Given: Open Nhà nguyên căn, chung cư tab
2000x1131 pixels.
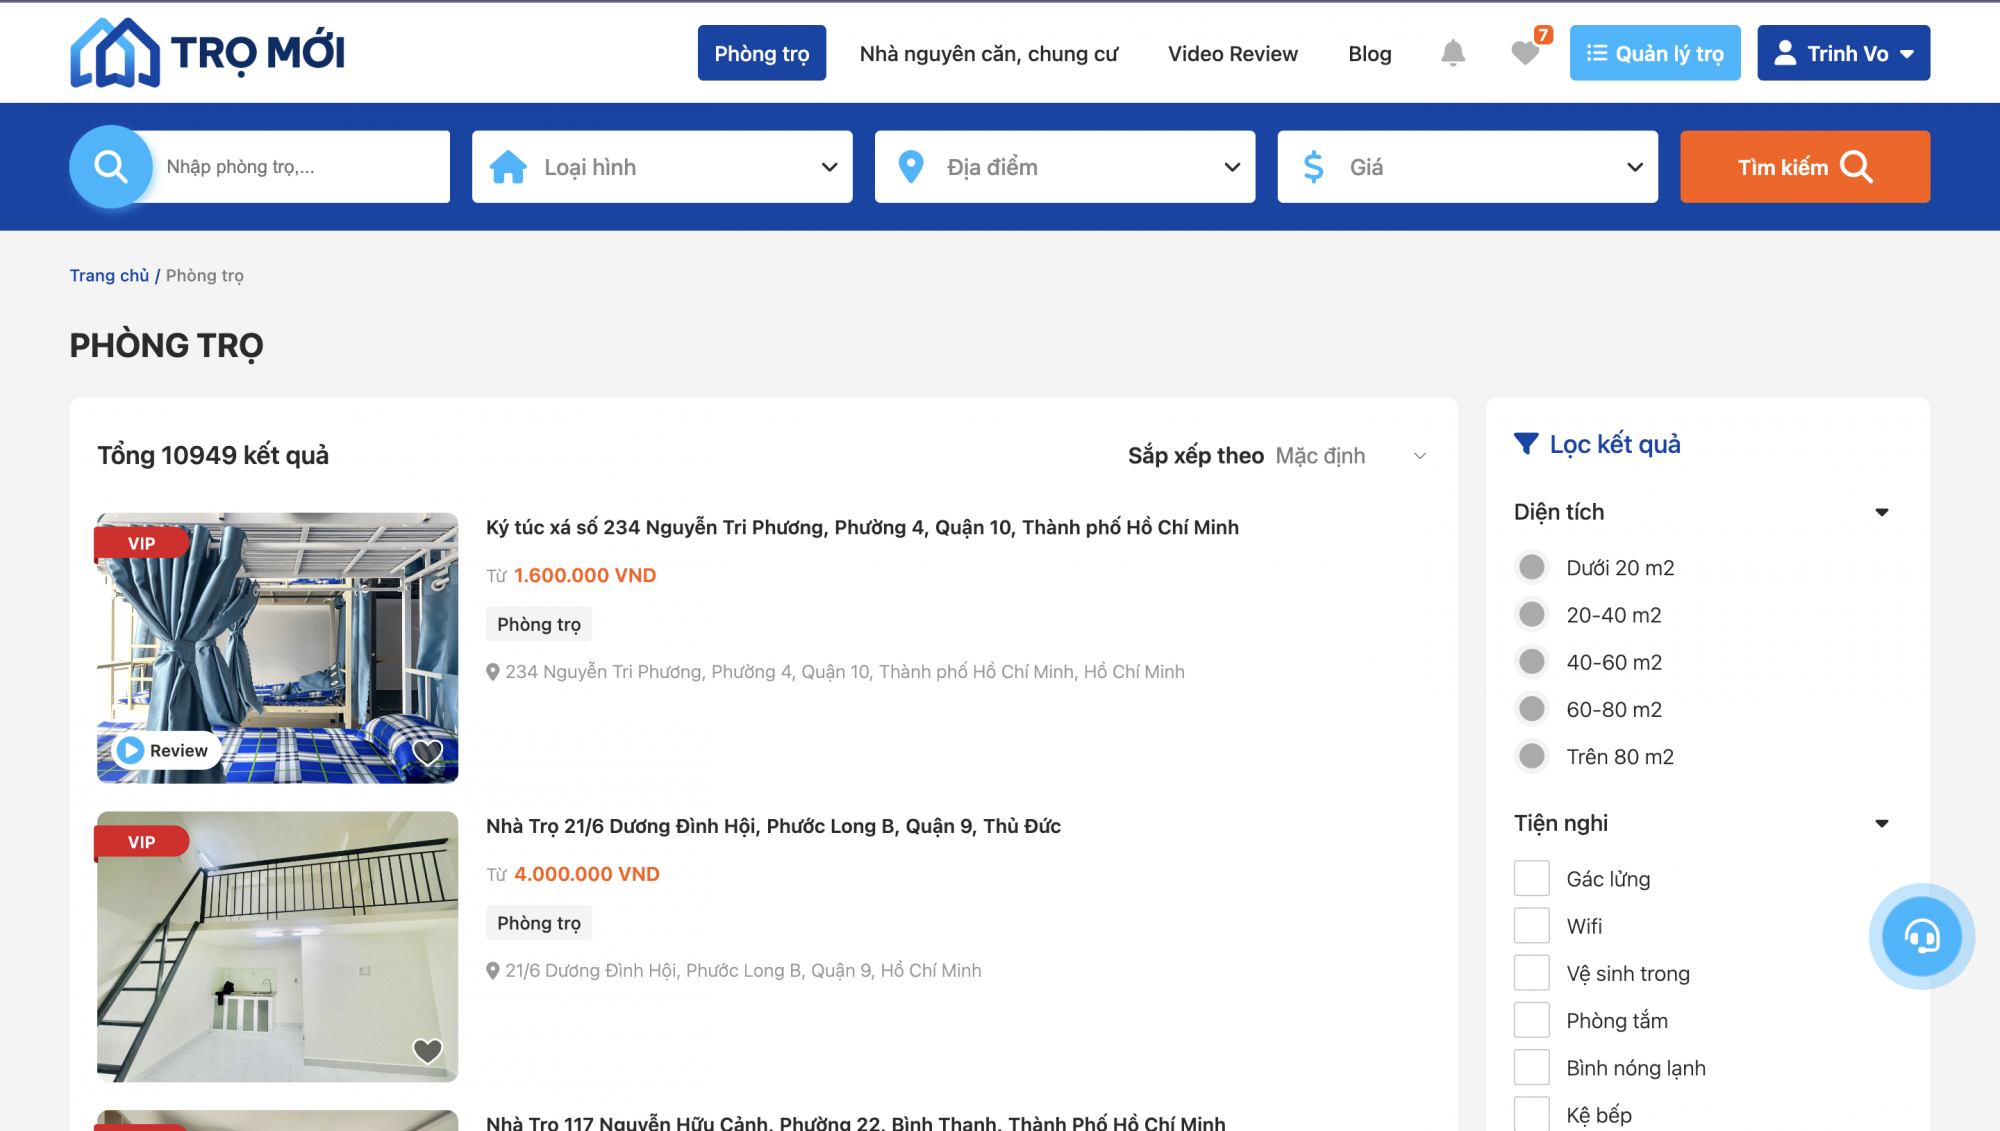Looking at the screenshot, I should (989, 54).
